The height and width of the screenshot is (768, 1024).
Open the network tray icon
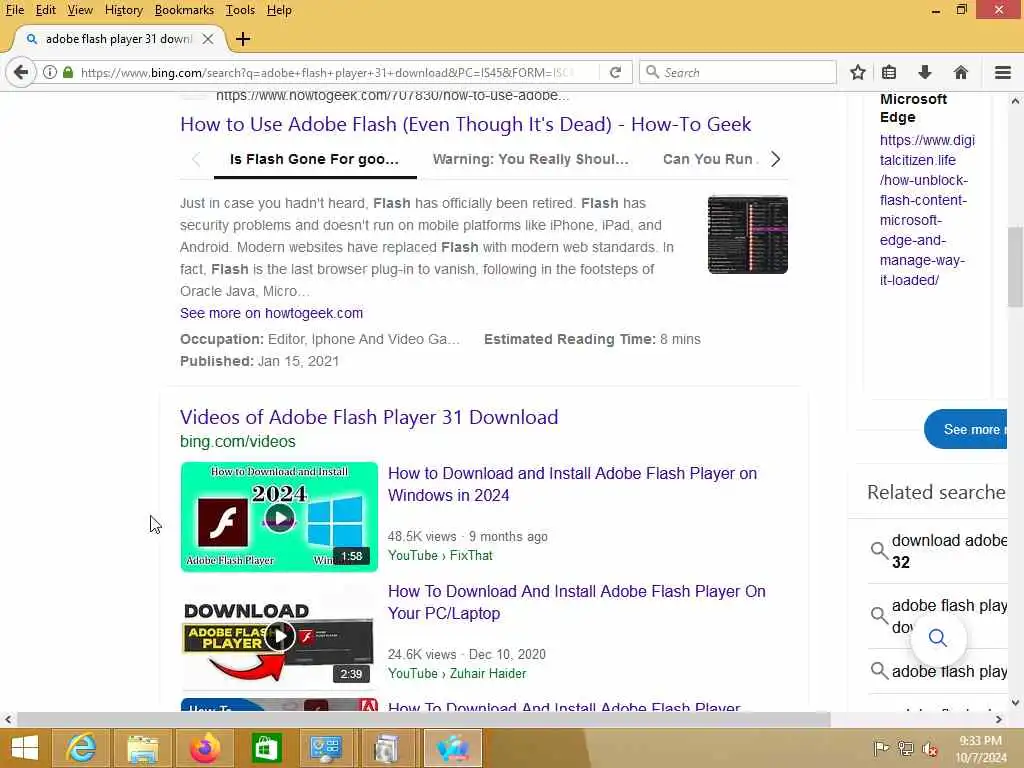(x=905, y=748)
